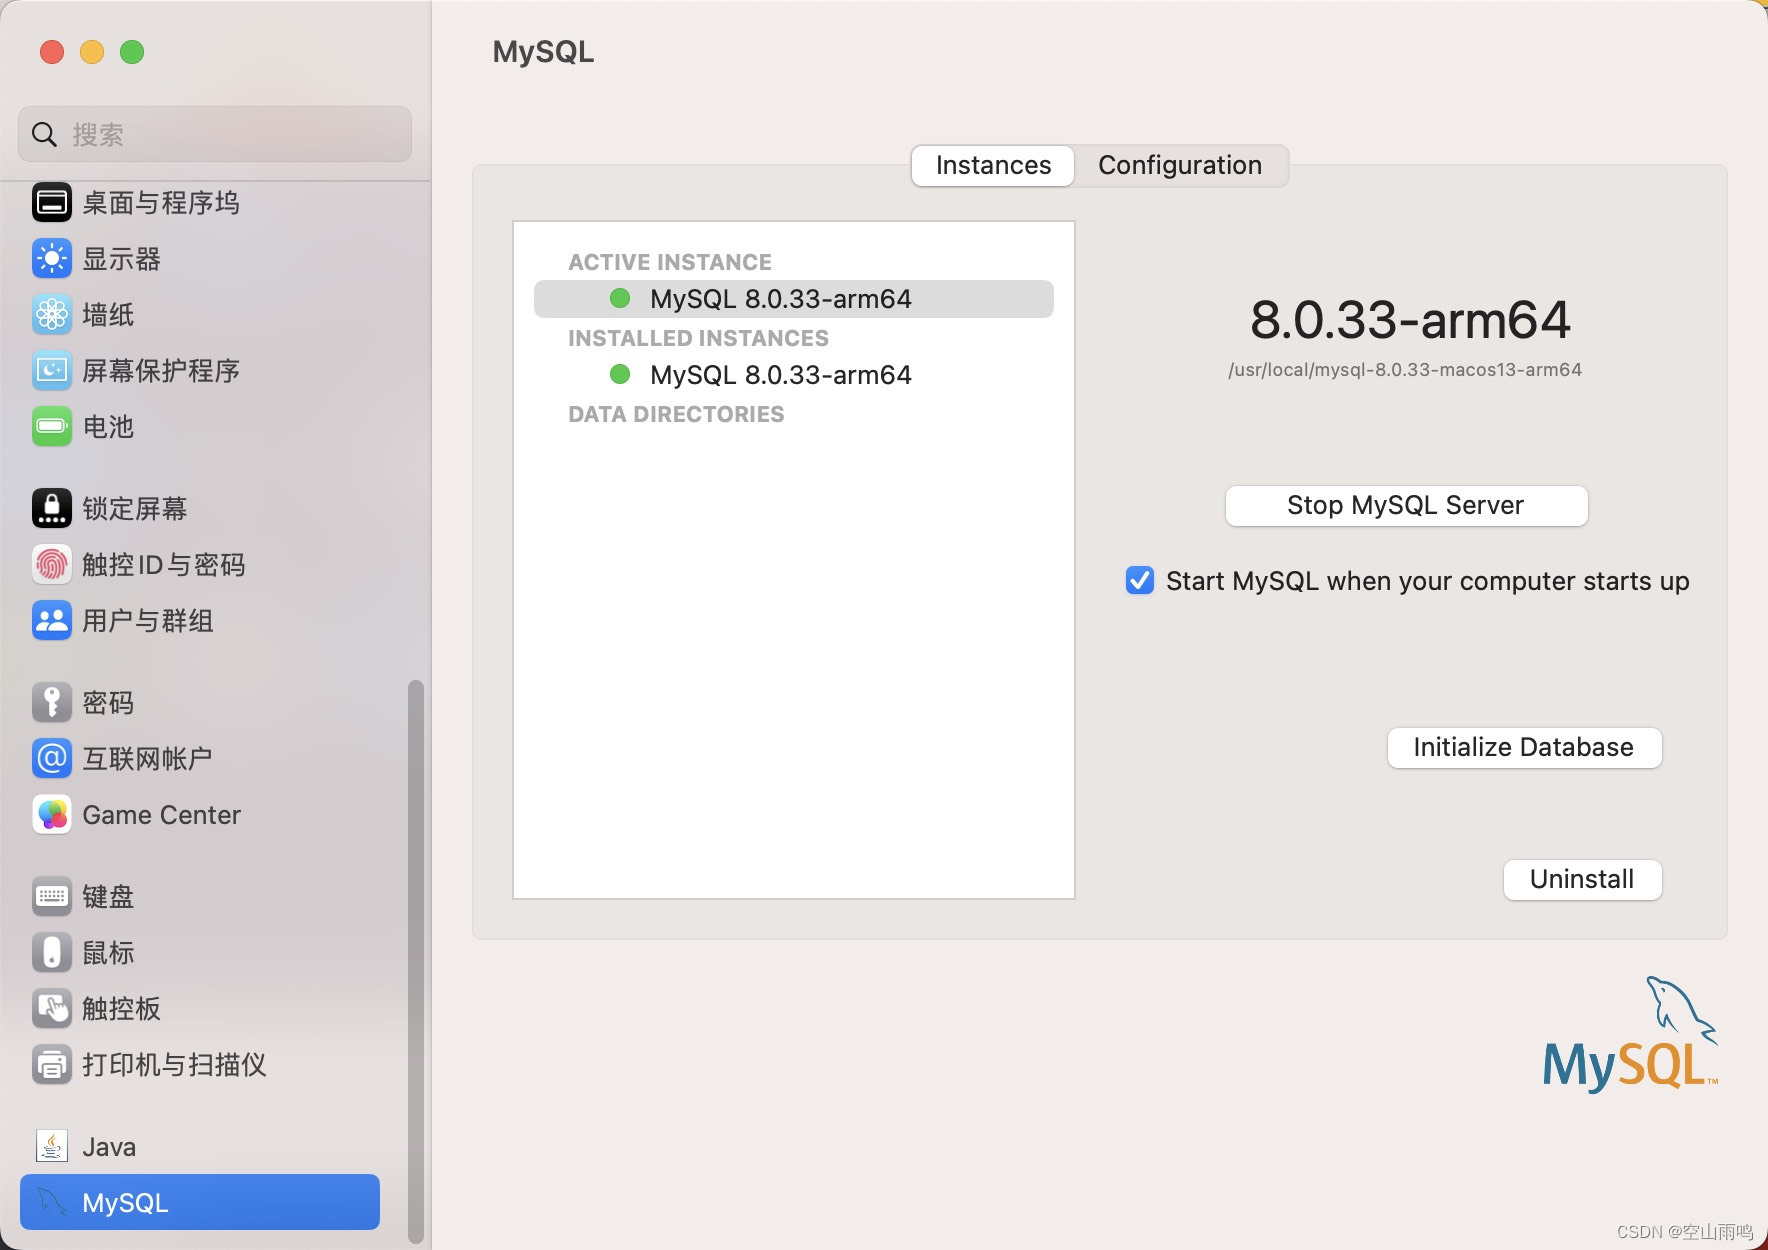The image size is (1768, 1250).
Task: Toggle Start MySQL when computer starts up
Action: (1140, 581)
